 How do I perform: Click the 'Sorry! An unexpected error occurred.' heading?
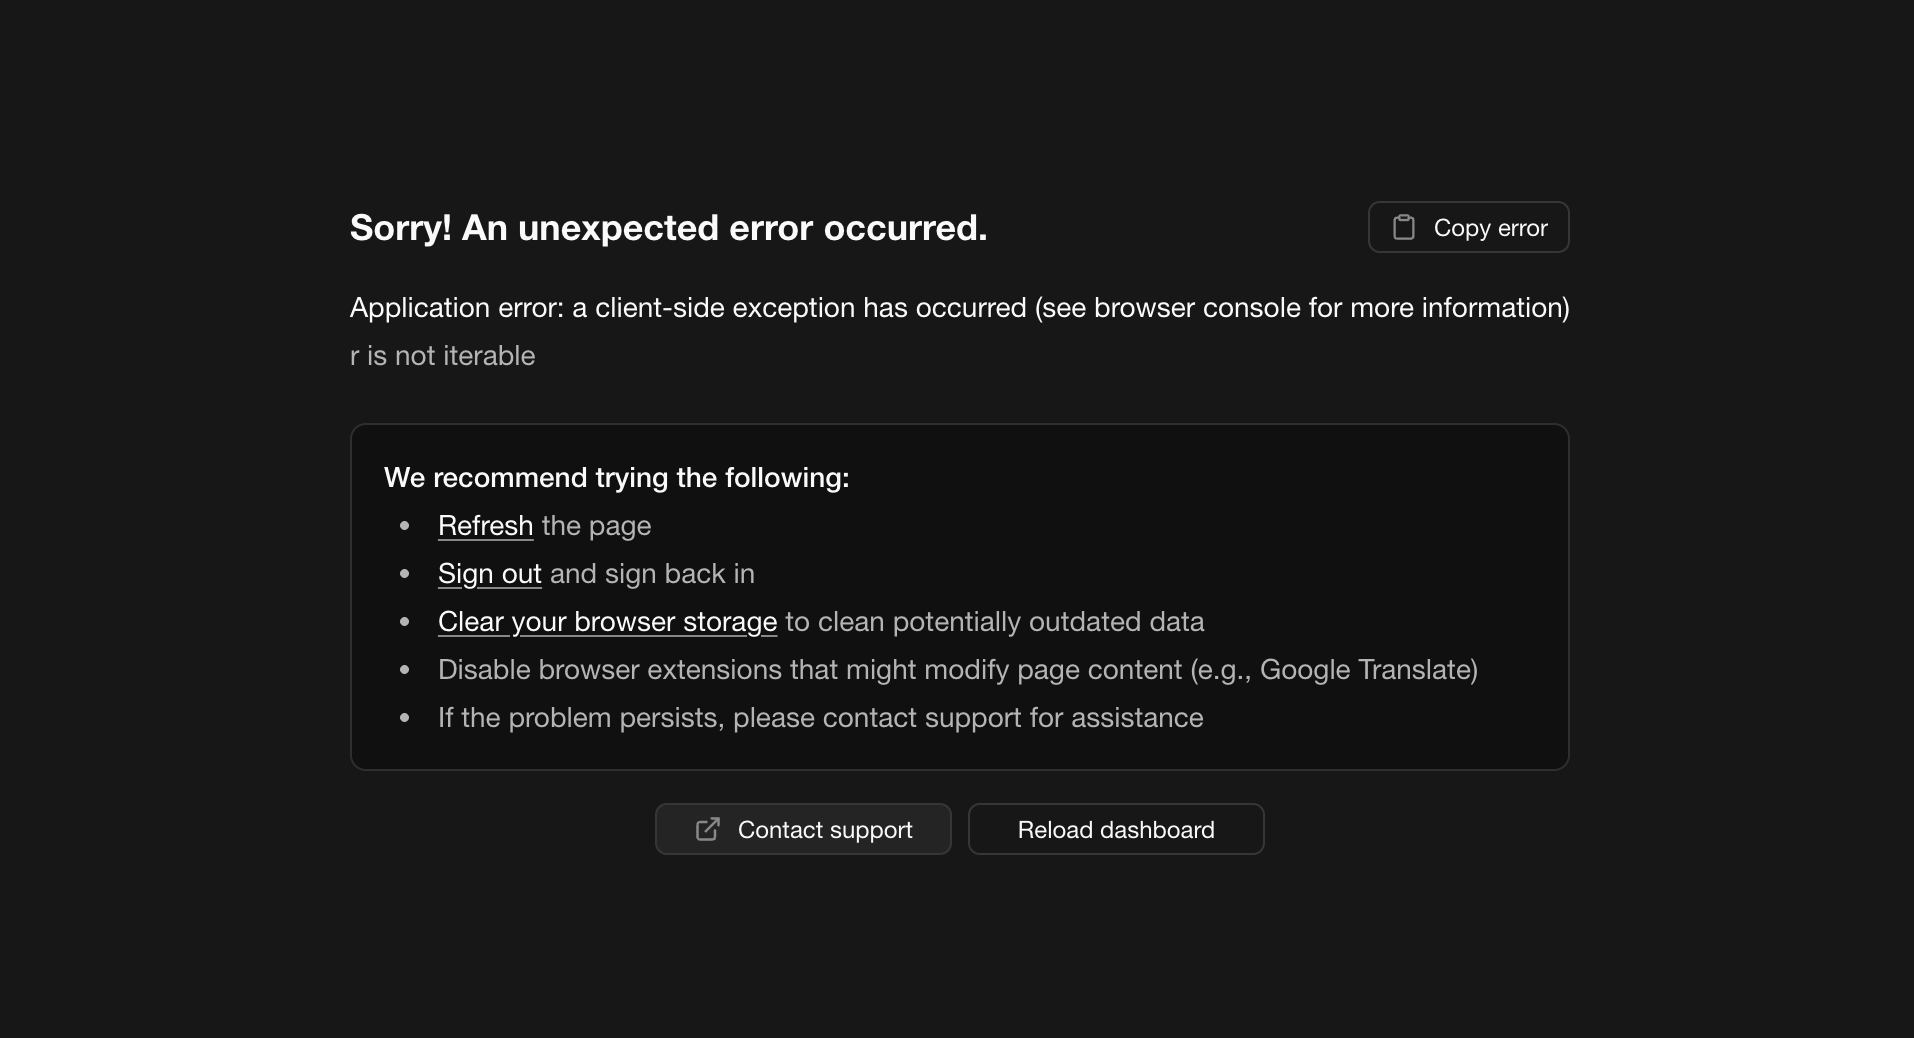click(x=668, y=228)
